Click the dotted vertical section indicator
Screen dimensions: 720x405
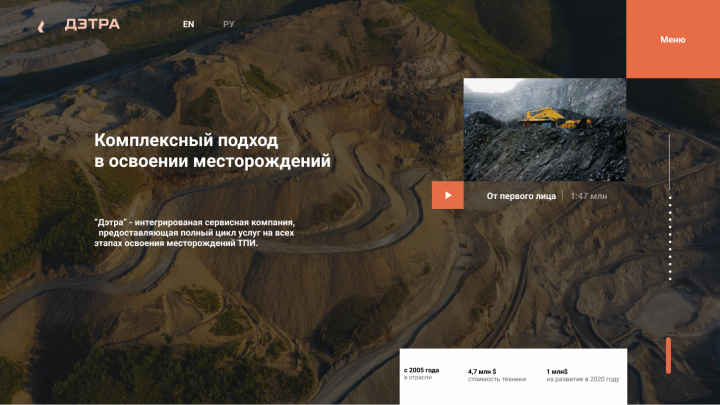click(x=670, y=238)
